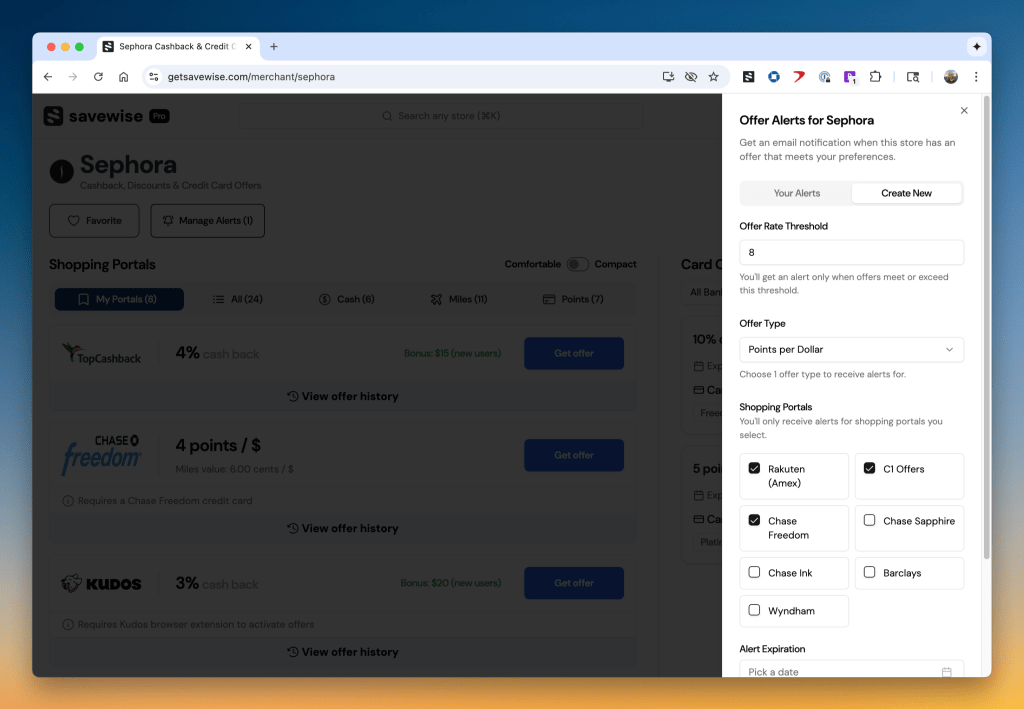1024x709 pixels.
Task: Click the Savewise extension icon in toolbar
Action: tap(748, 77)
